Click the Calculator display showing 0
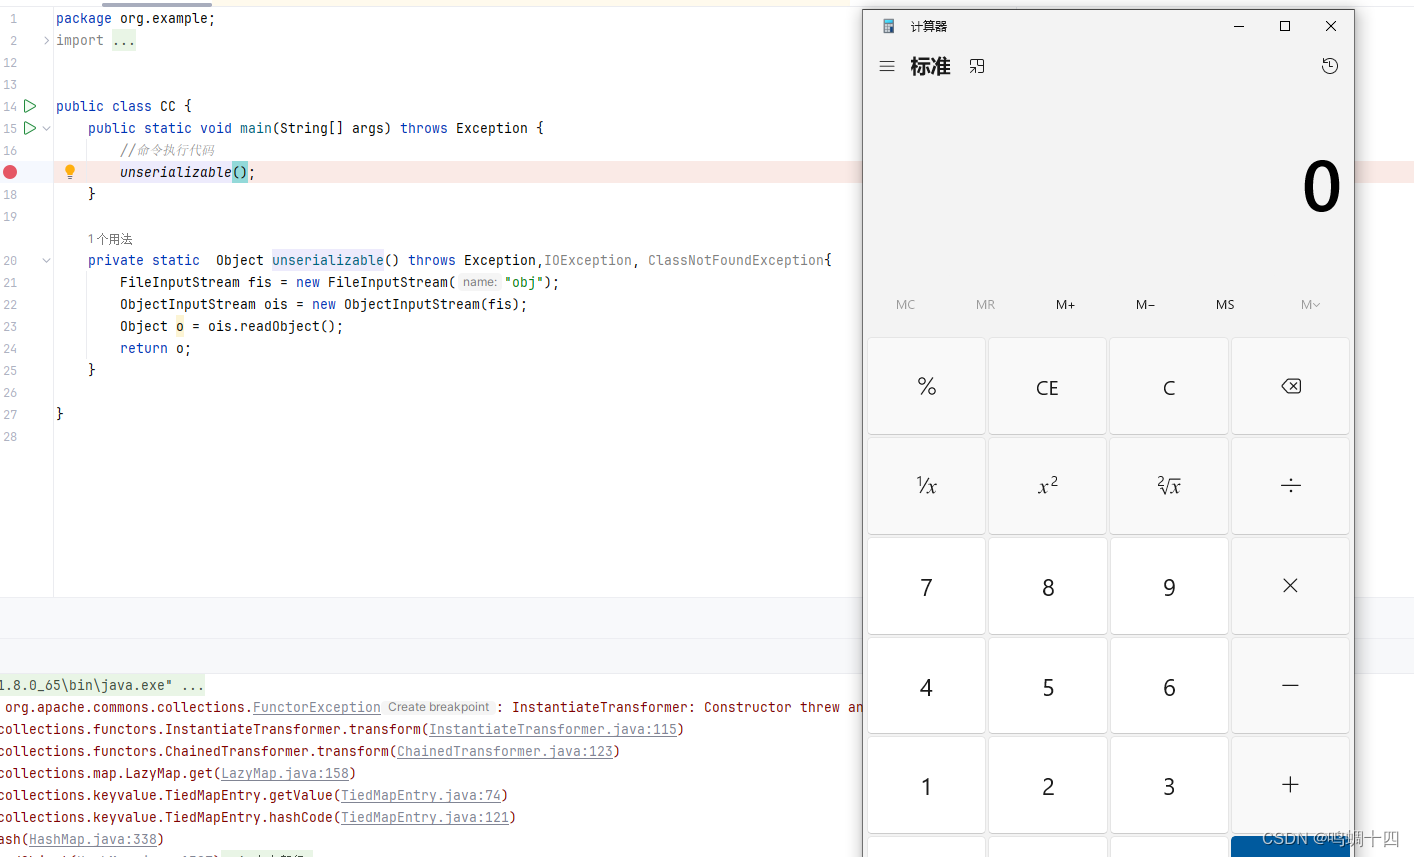 pos(1321,187)
